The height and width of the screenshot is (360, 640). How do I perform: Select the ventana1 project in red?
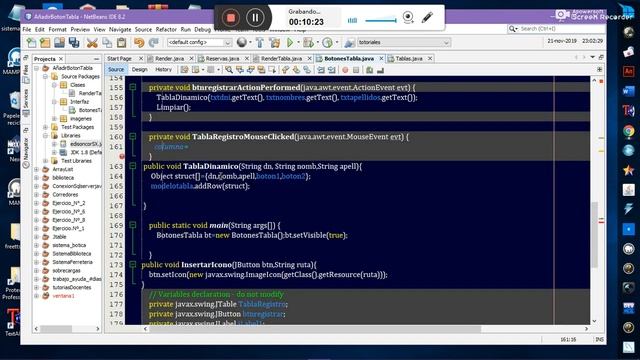63,296
